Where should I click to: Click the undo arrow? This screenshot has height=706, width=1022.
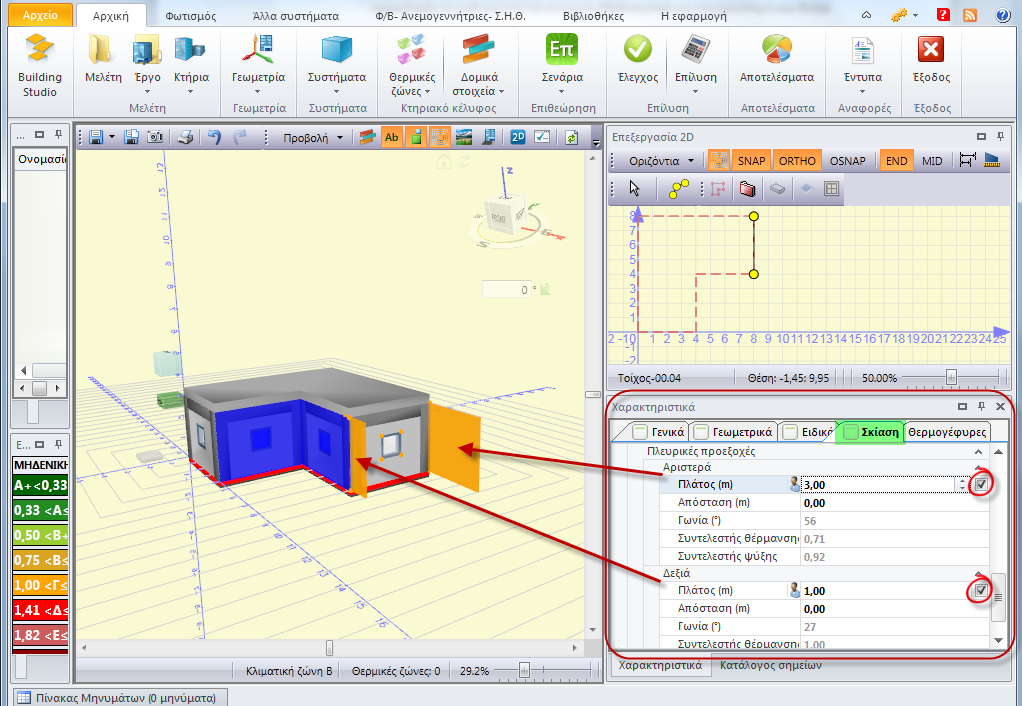(214, 137)
